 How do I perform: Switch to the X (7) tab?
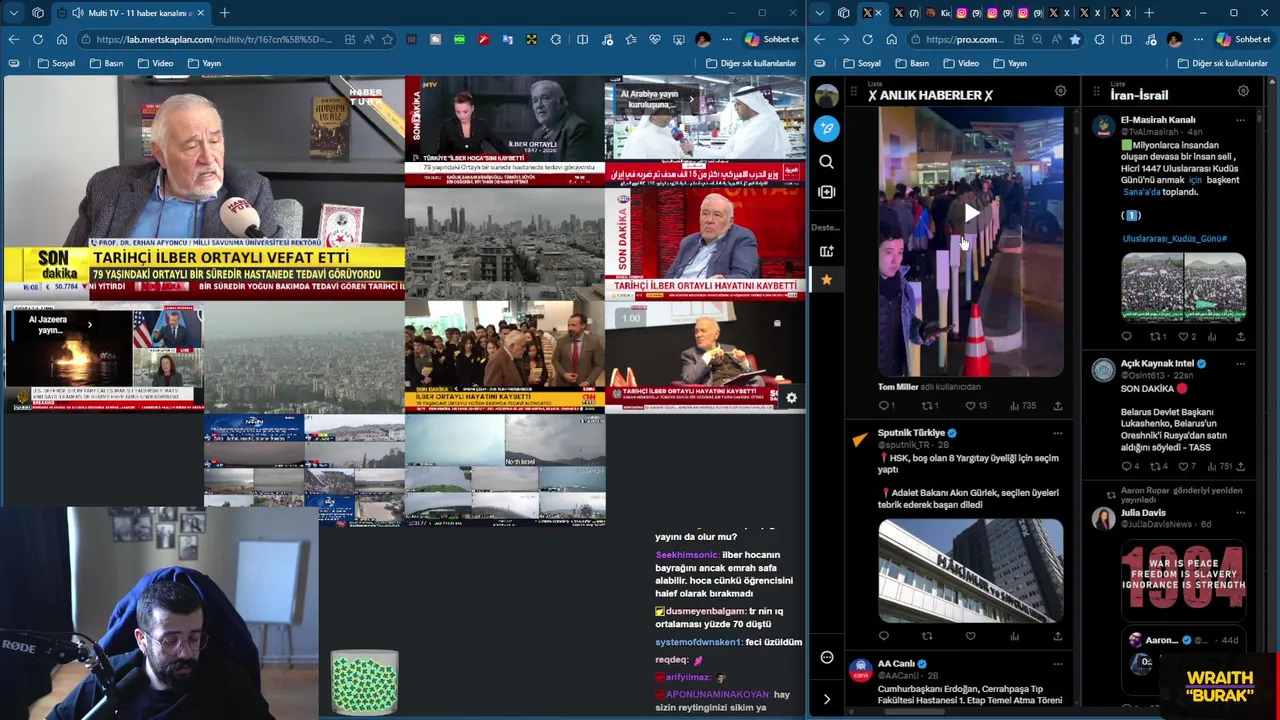(x=906, y=13)
